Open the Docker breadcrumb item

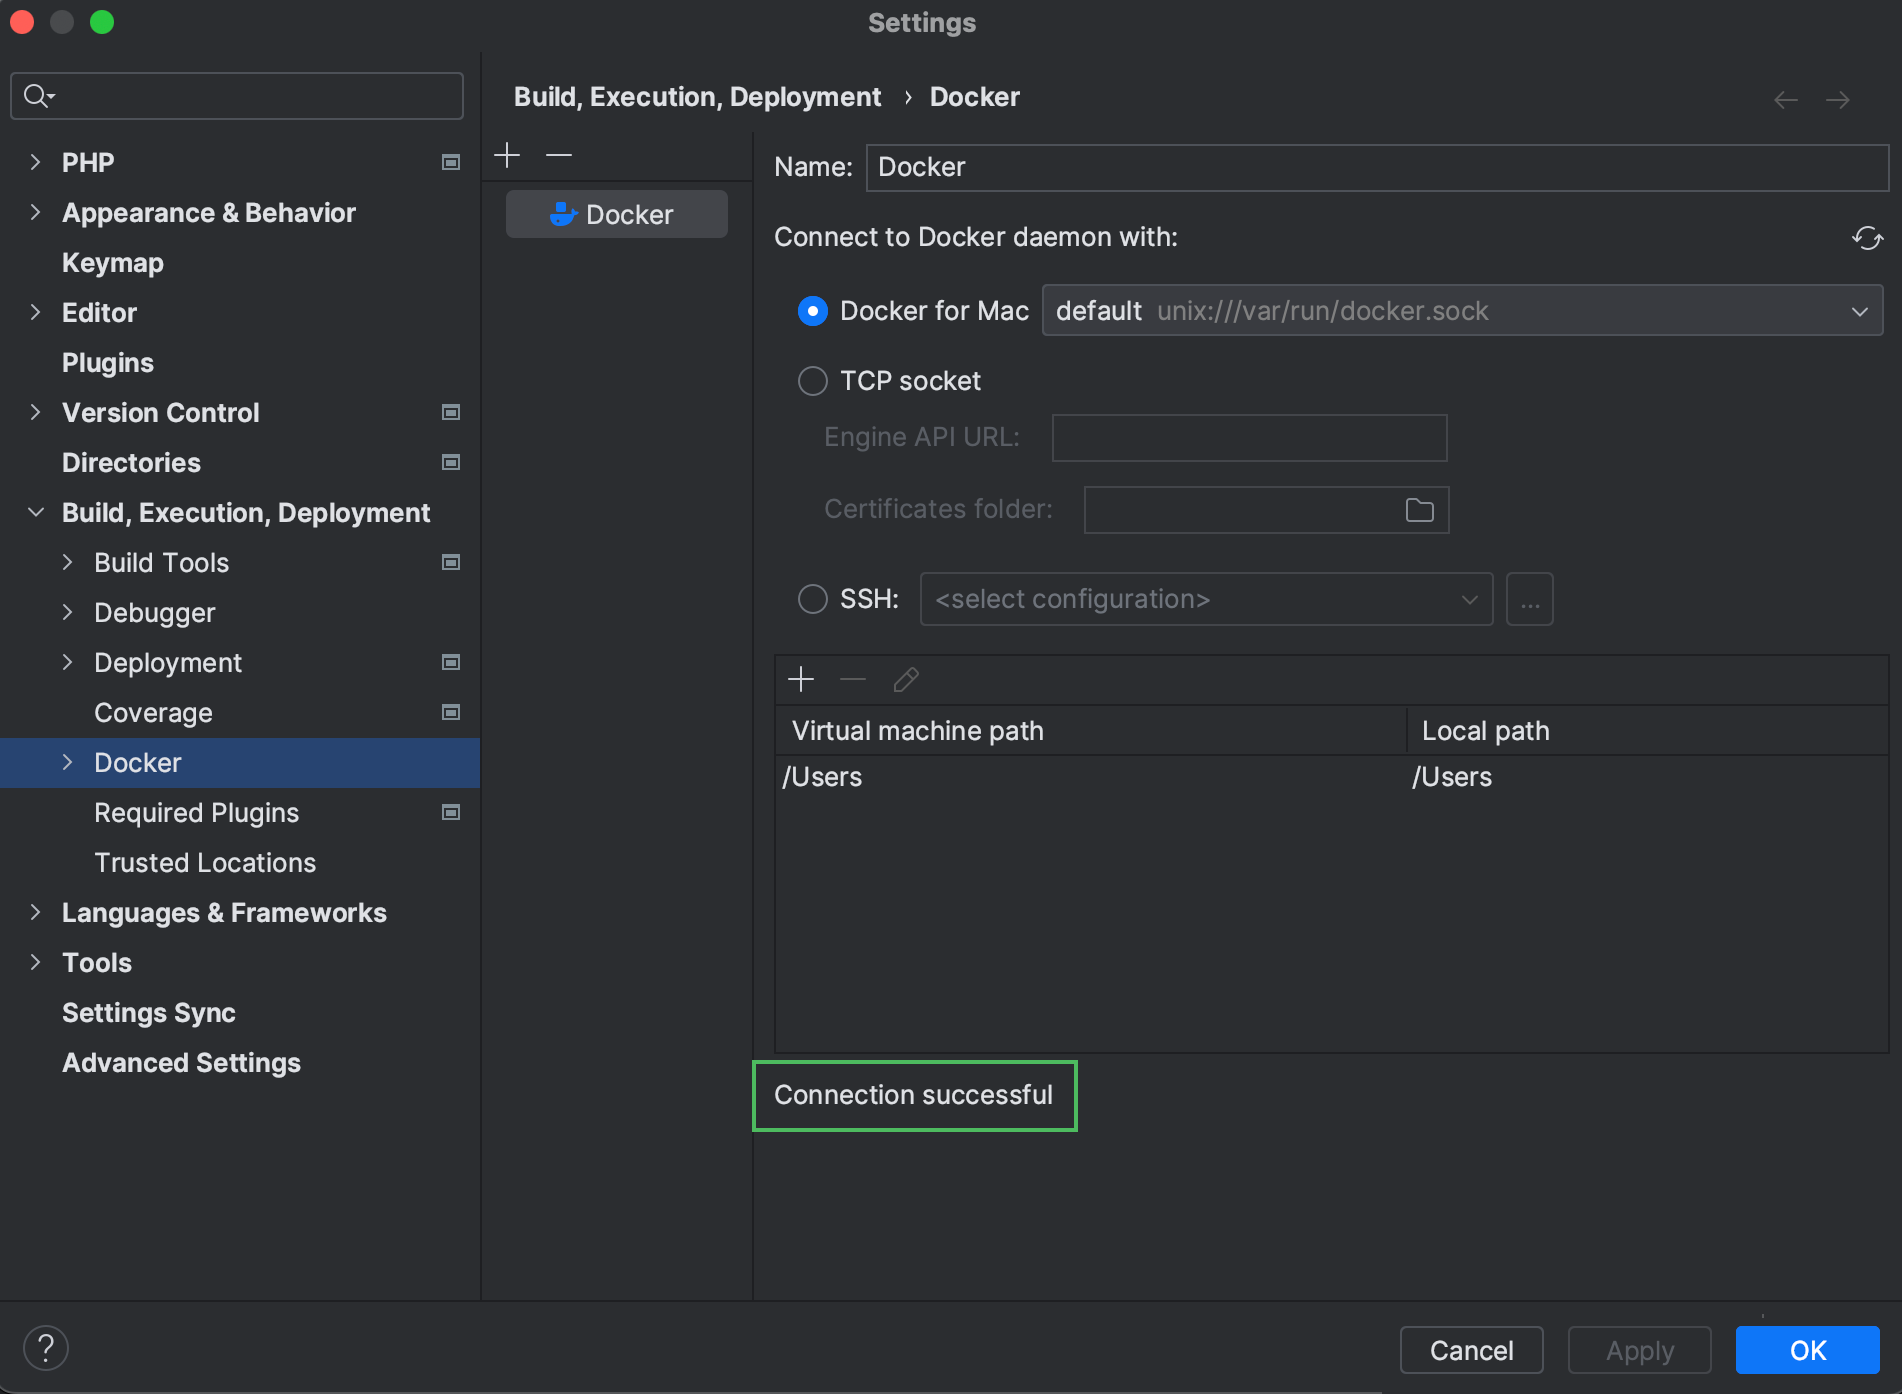974,96
